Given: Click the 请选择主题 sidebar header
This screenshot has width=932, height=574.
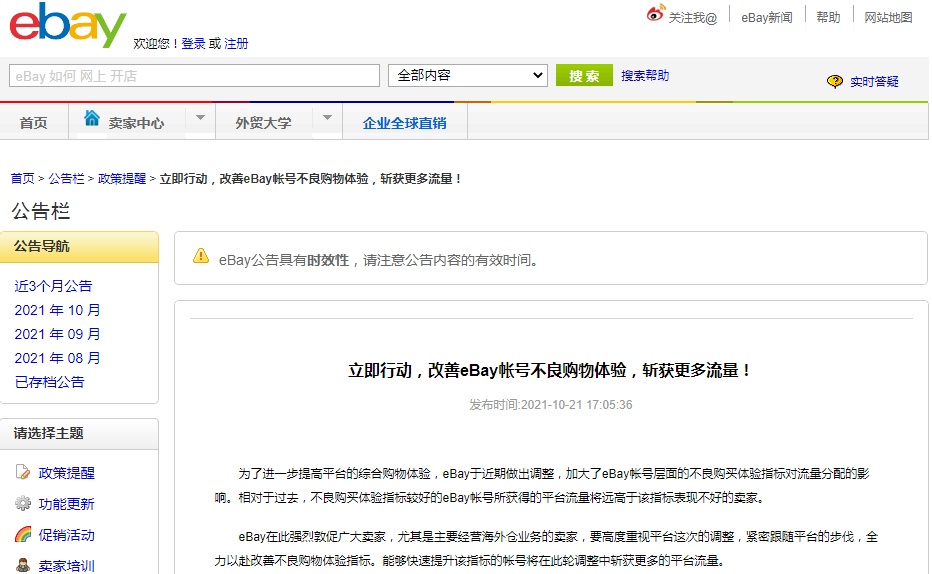Looking at the screenshot, I should coord(80,434).
